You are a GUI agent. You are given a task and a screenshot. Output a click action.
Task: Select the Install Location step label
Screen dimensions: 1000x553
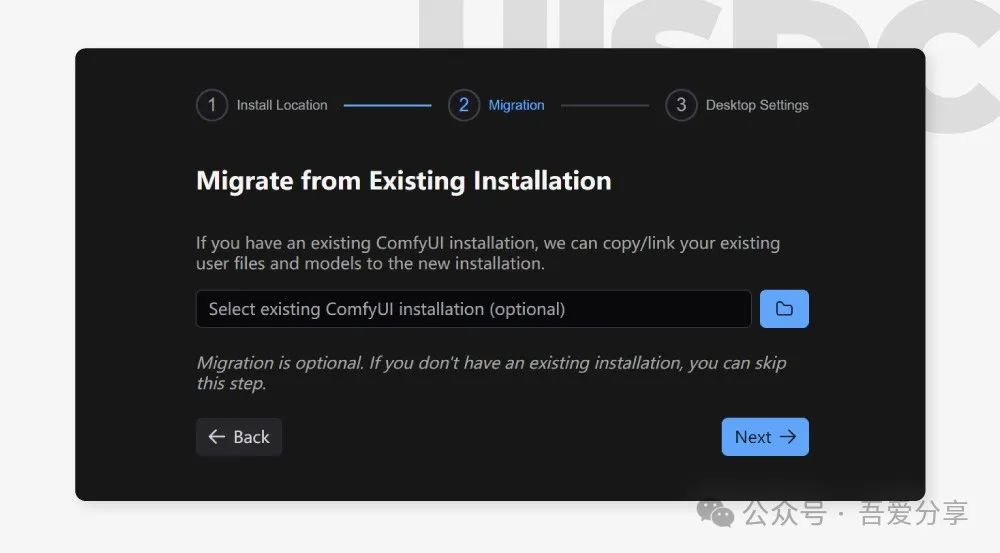pyautogui.click(x=282, y=105)
